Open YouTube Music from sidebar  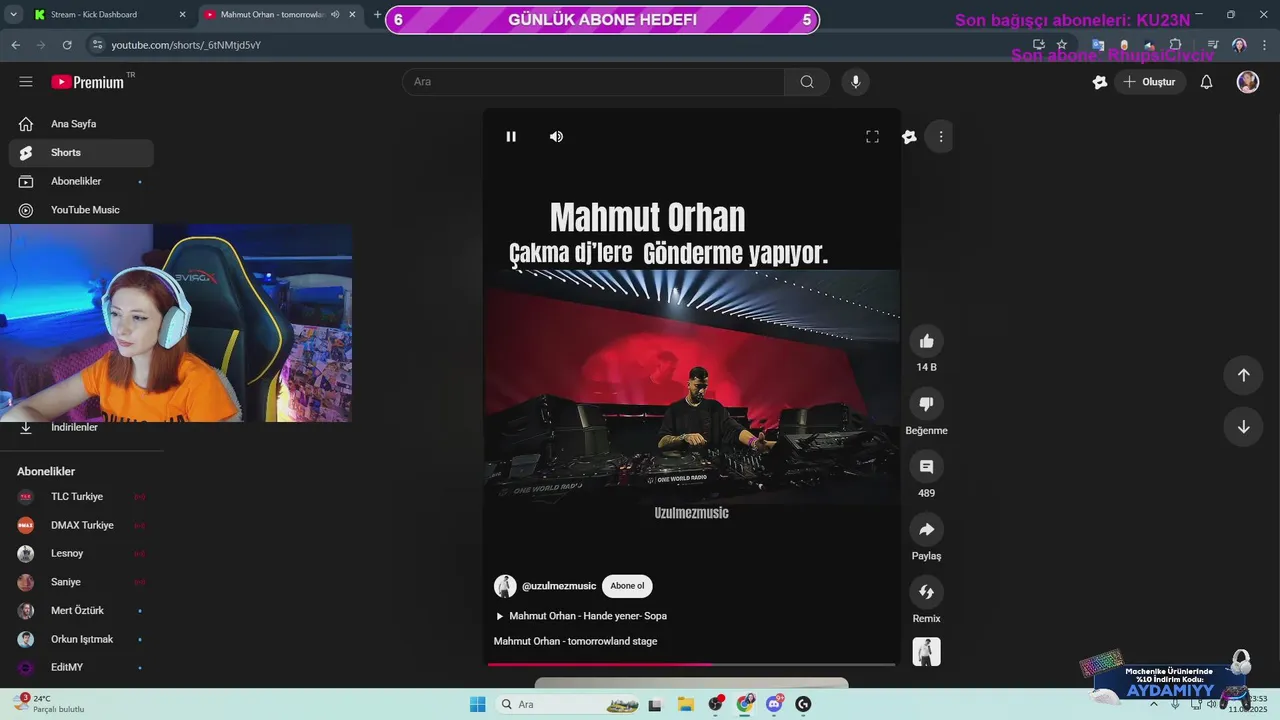[81, 210]
